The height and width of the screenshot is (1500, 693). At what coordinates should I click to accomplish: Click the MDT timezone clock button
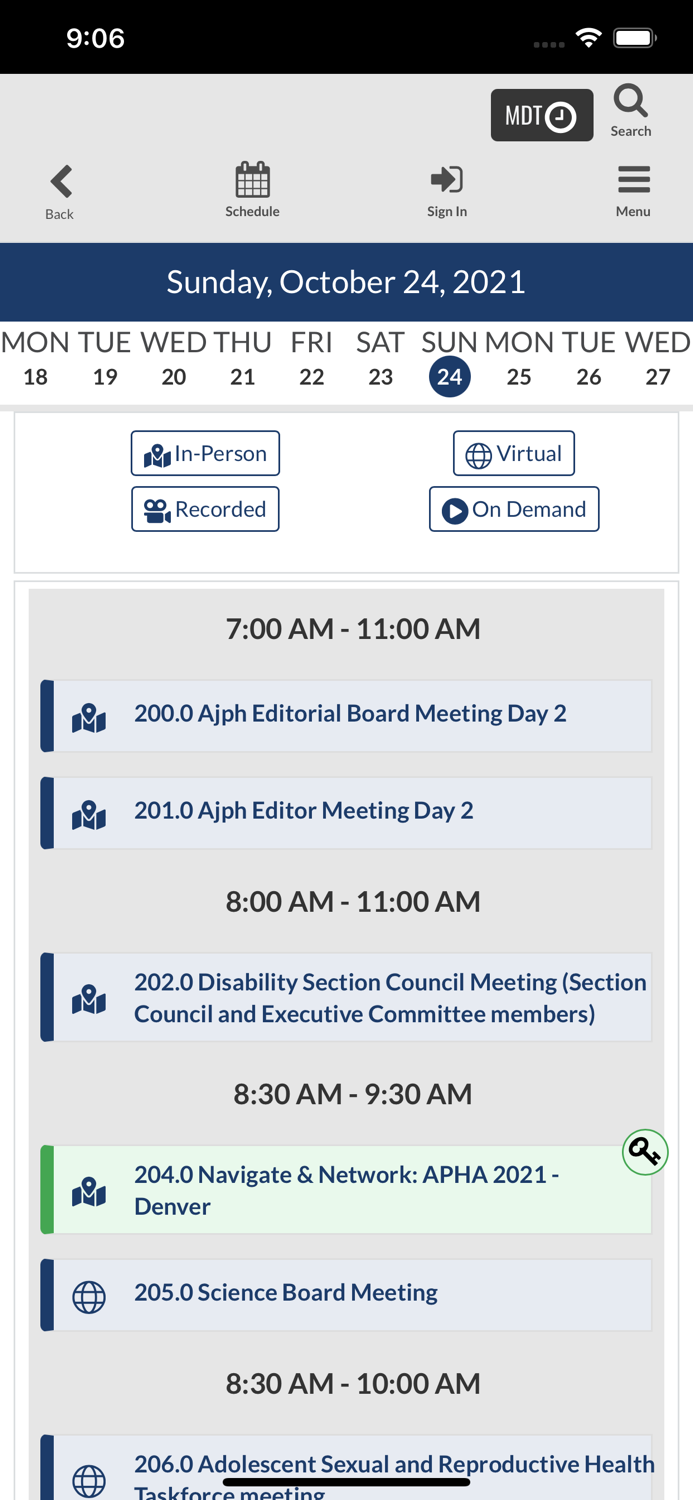point(541,113)
